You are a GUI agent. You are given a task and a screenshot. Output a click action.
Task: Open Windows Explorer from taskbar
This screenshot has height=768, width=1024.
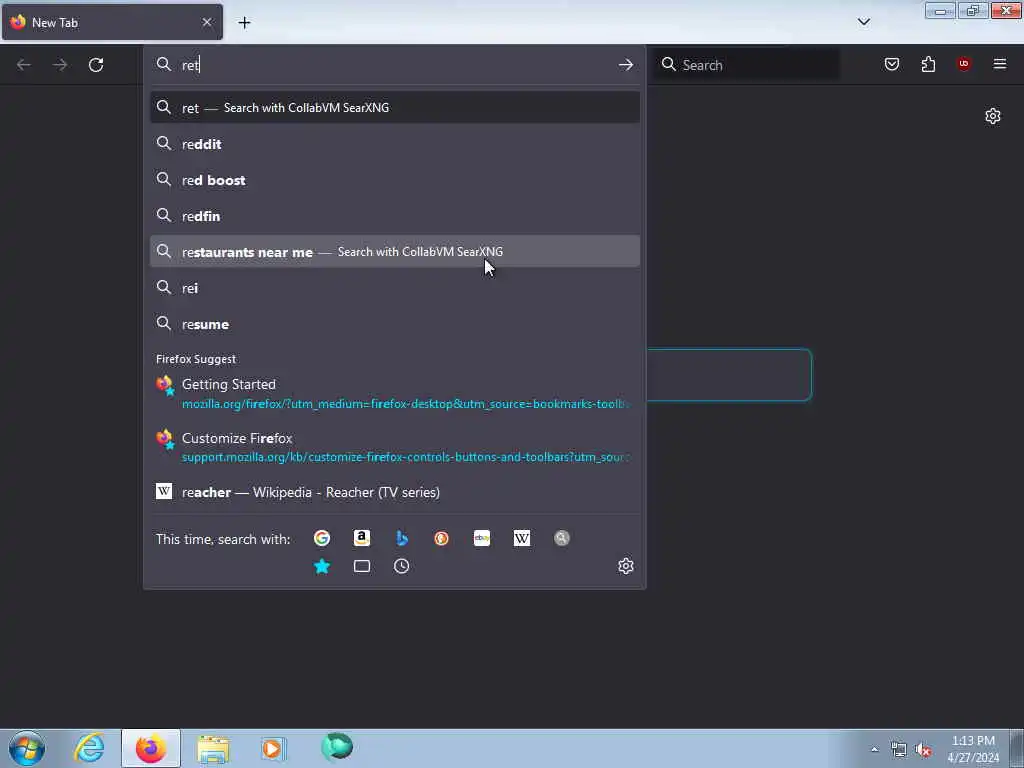[213, 748]
